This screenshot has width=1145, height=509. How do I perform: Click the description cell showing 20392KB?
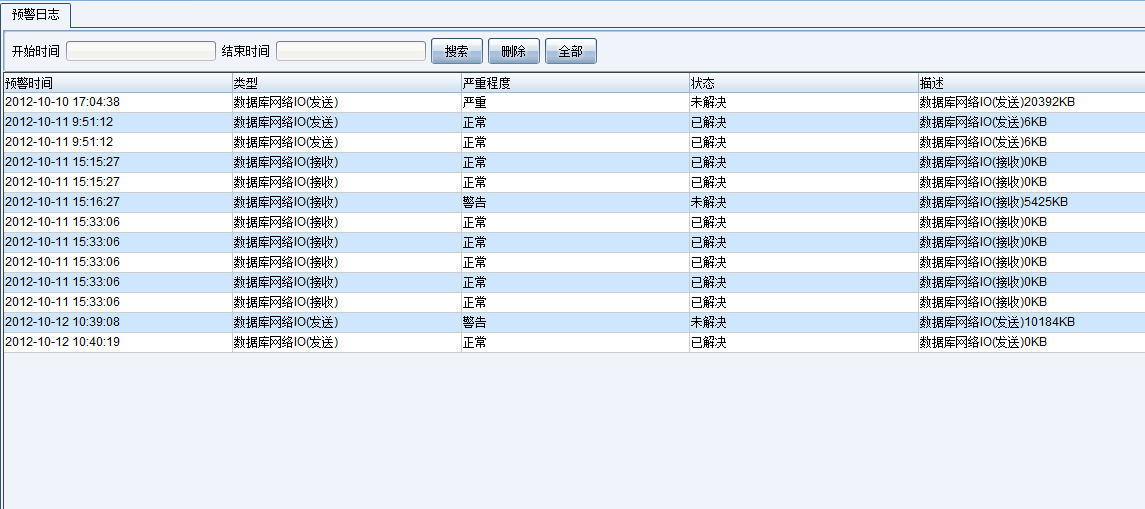click(997, 102)
